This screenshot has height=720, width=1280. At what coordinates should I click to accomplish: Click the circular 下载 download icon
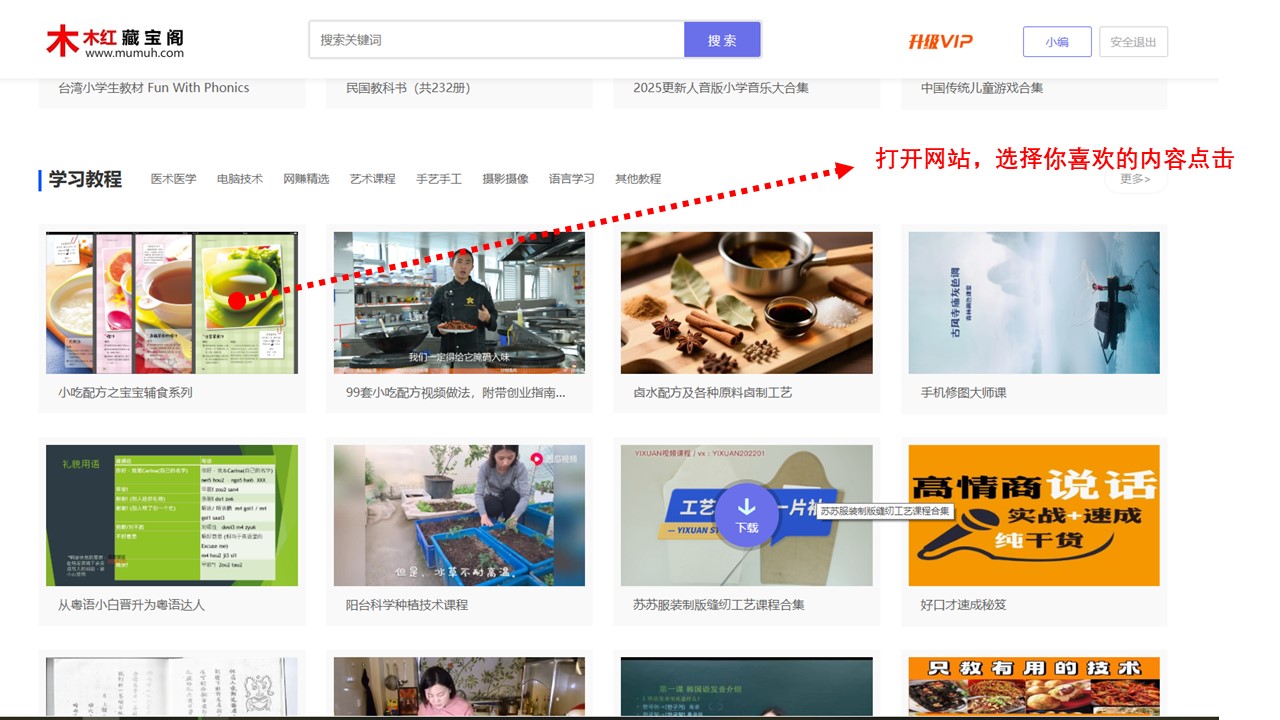click(746, 514)
